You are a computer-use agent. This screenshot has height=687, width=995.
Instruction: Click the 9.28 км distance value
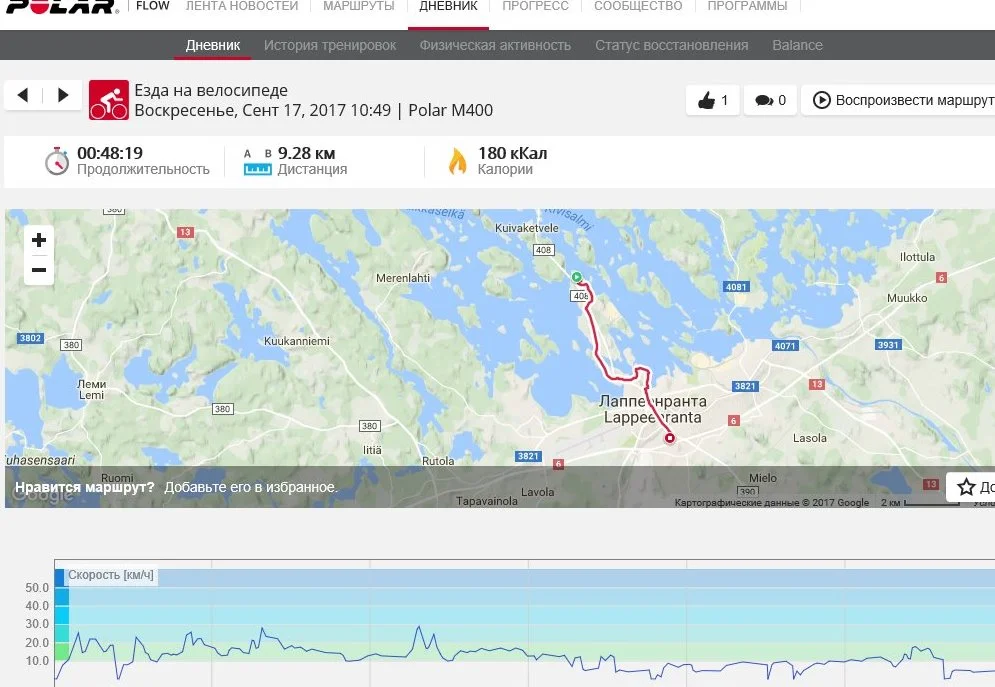[306, 153]
